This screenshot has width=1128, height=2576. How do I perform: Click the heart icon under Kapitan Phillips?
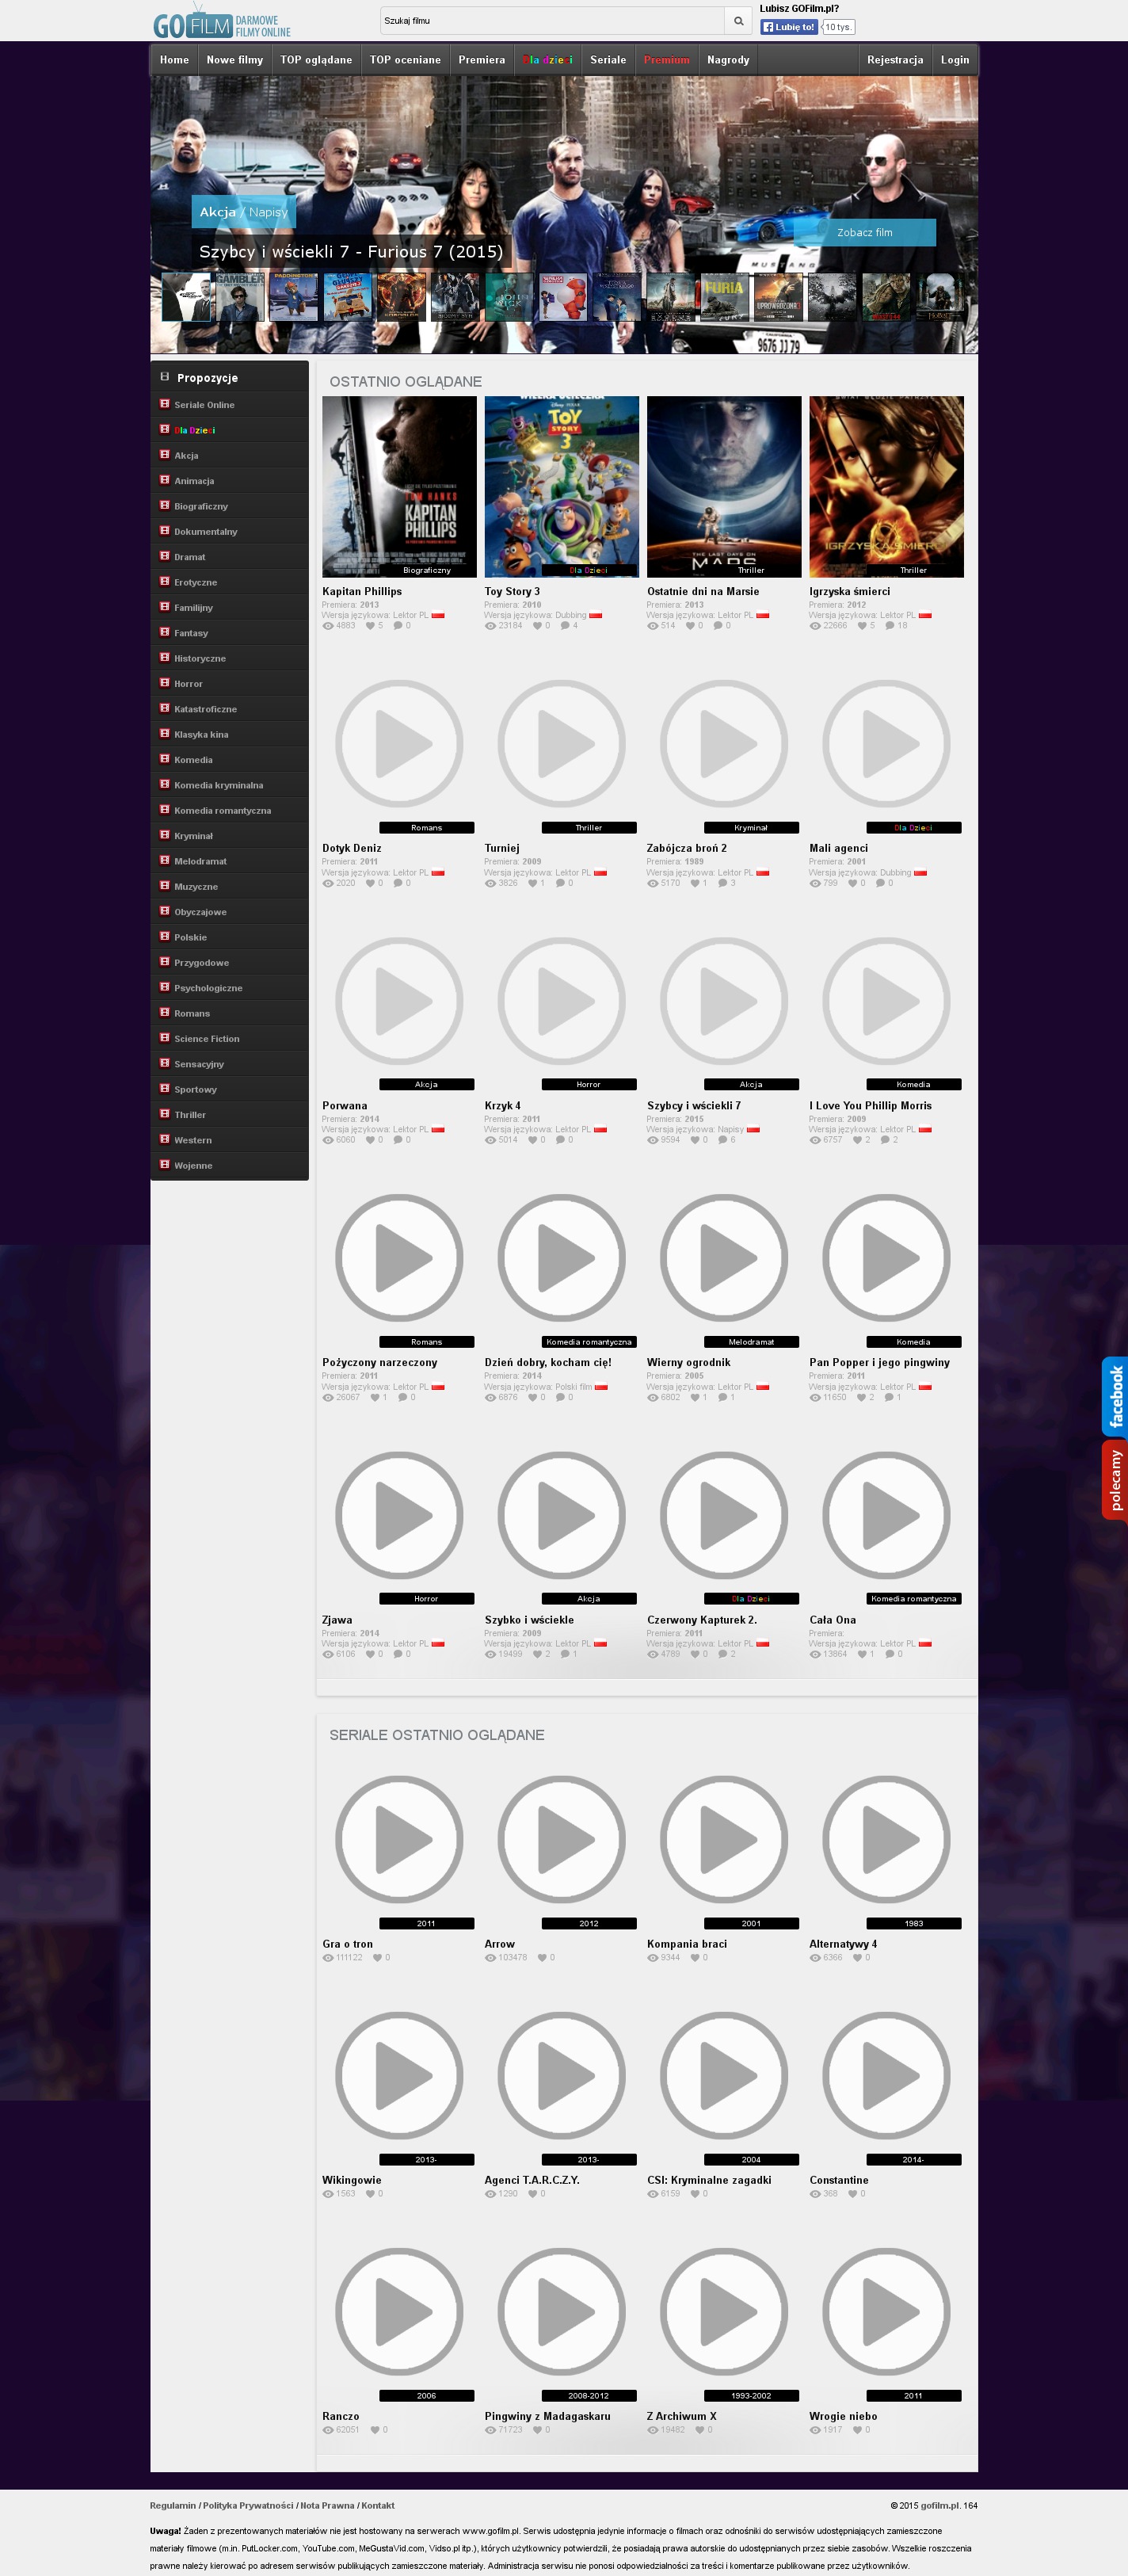[x=370, y=626]
